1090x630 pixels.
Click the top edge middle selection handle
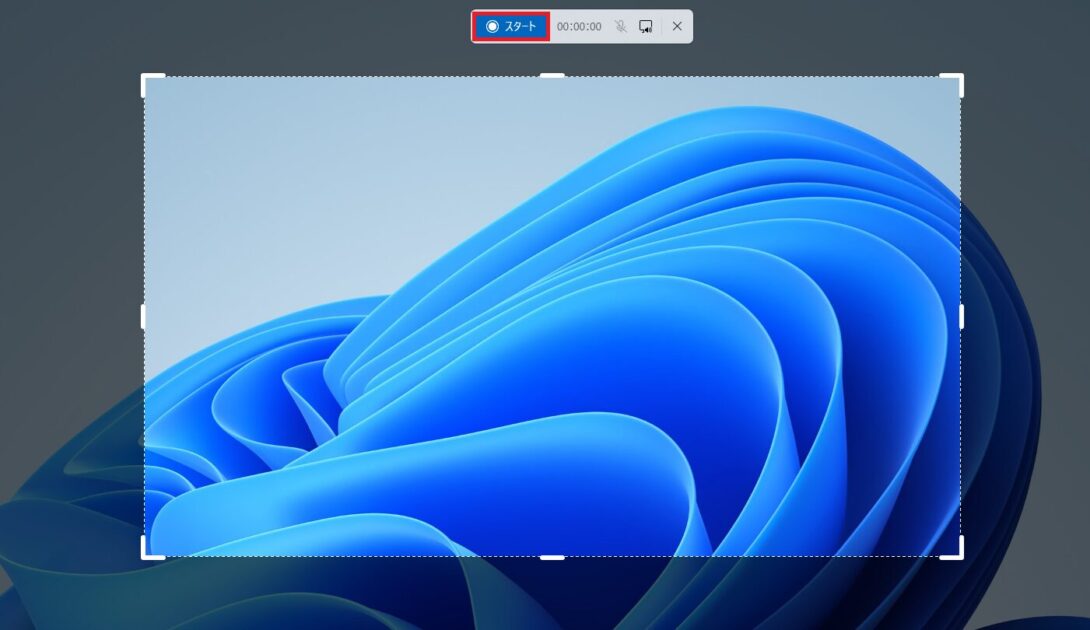552,75
